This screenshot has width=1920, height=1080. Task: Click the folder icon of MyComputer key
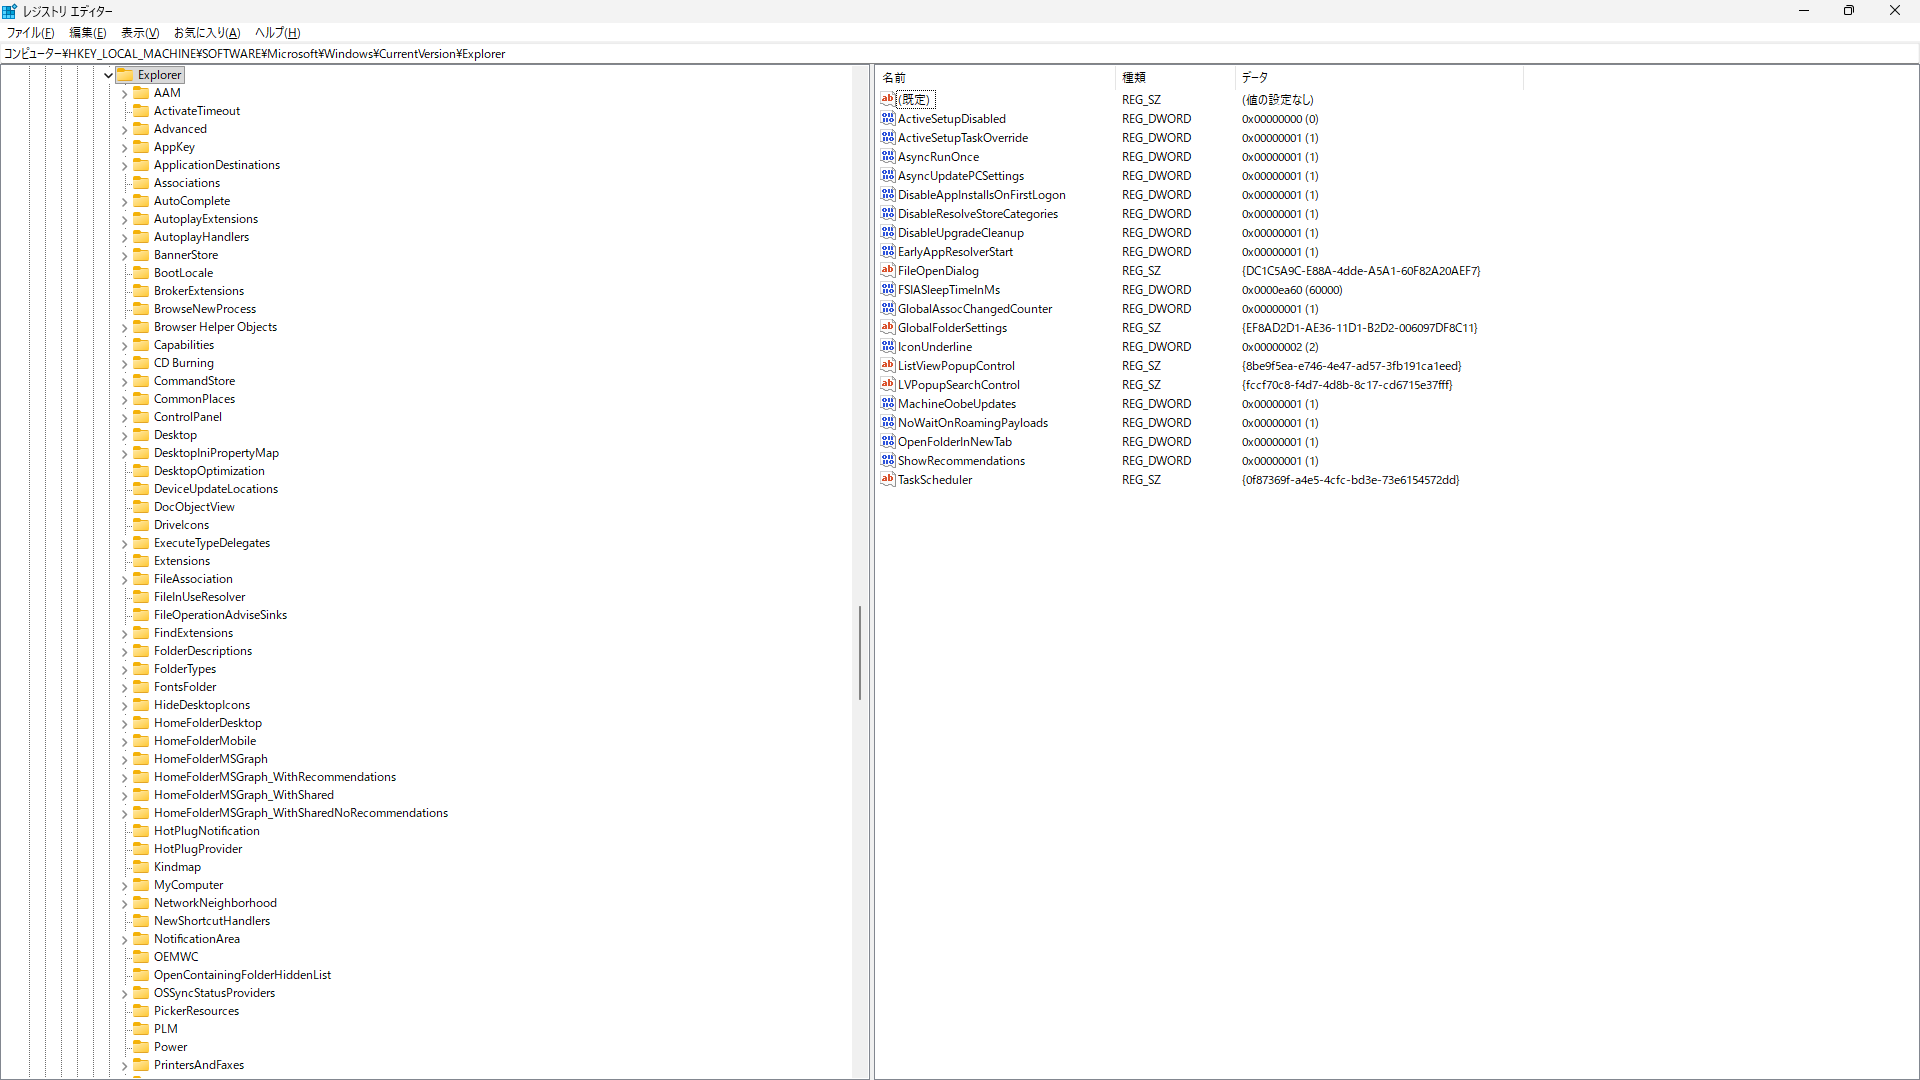[141, 885]
